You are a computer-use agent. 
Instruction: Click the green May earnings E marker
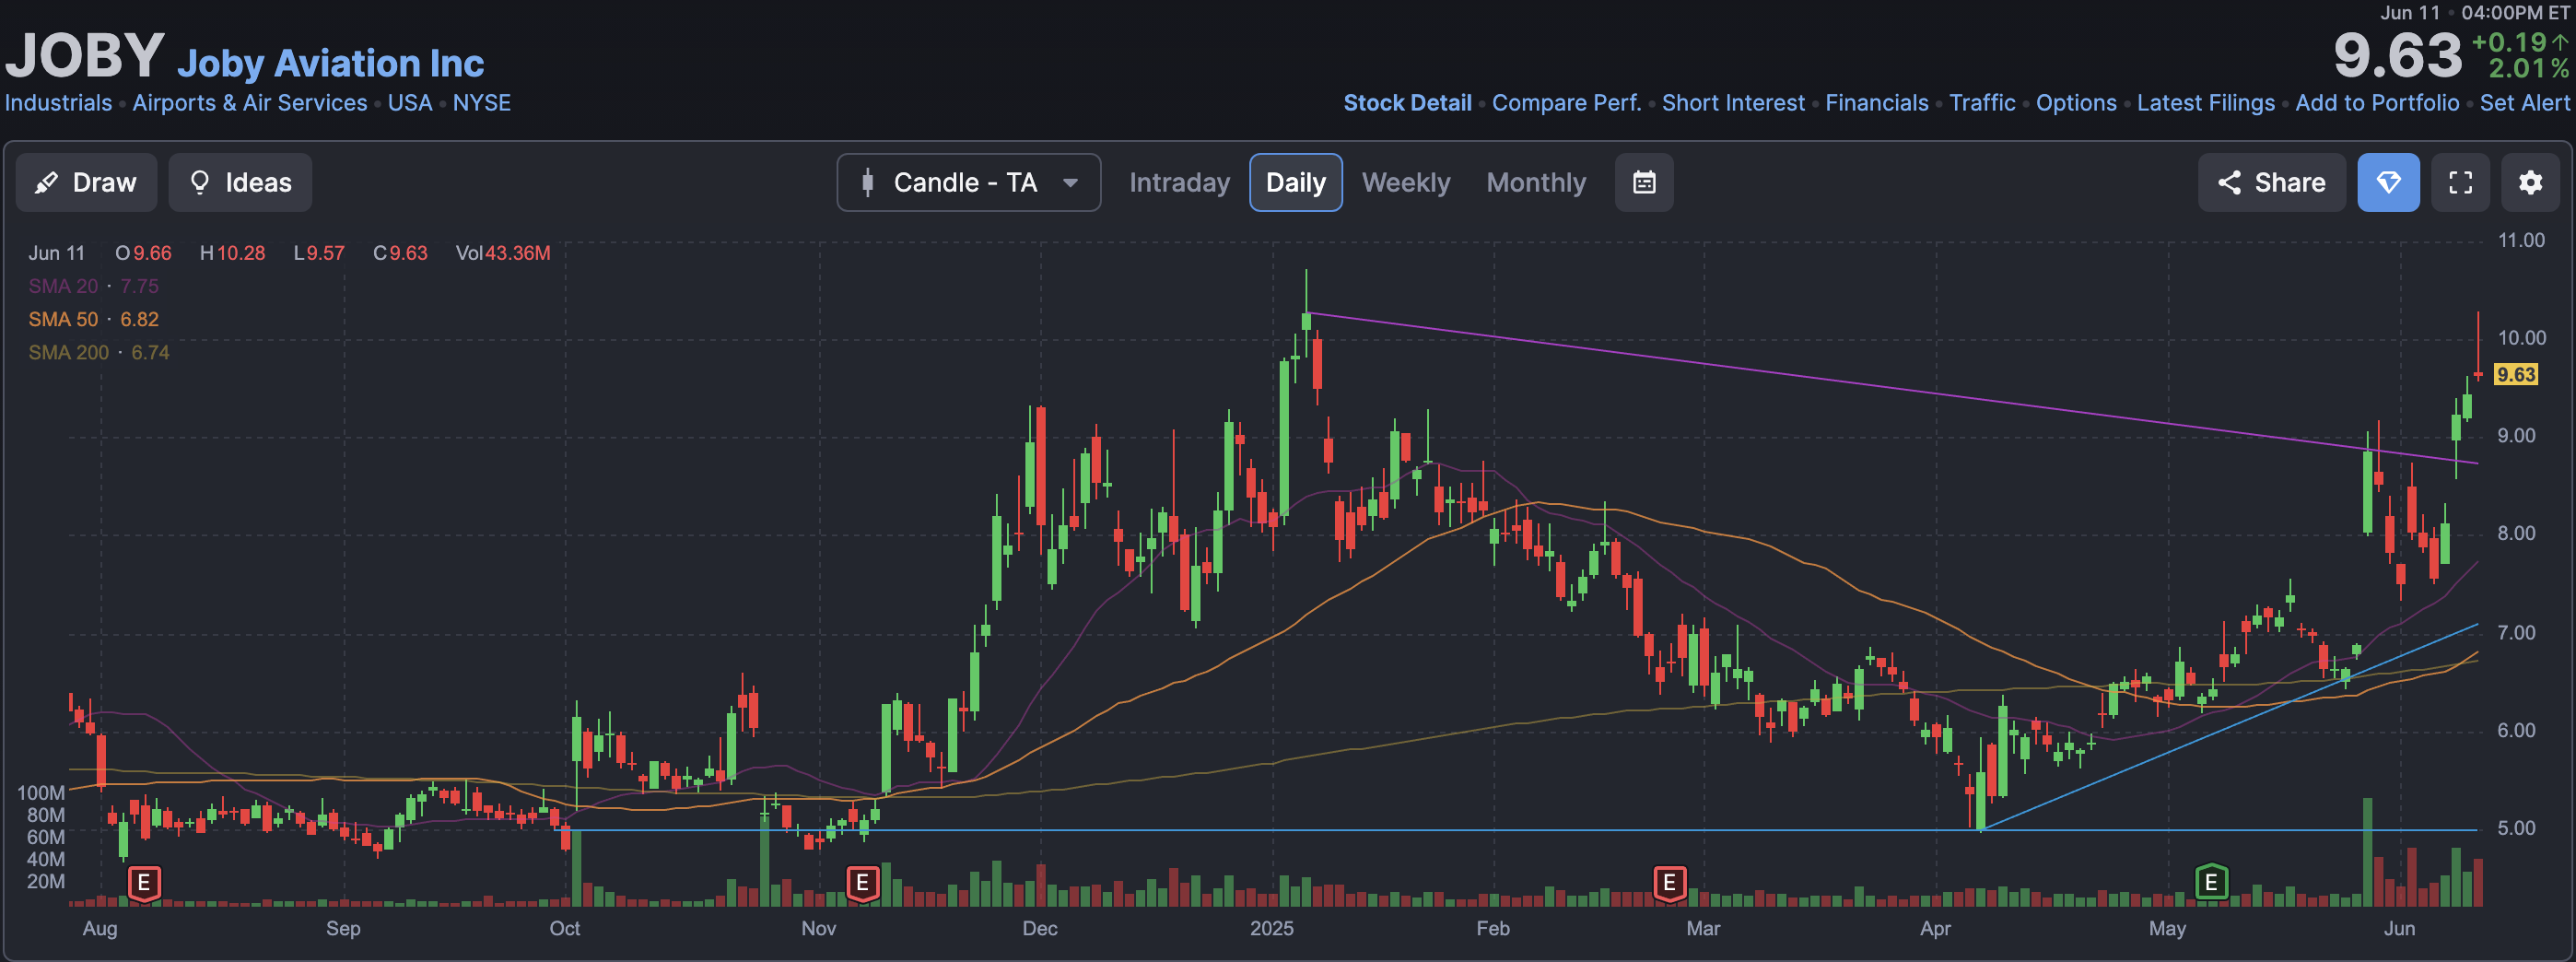pos(2211,883)
